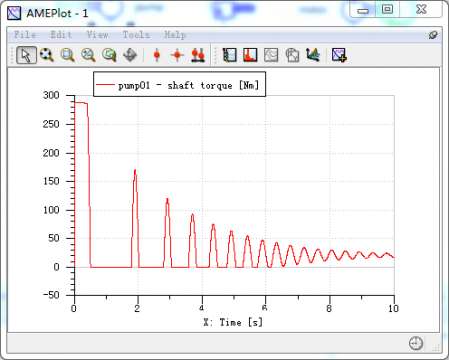
Task: Click the previous zoom magnifier icon
Action: coord(109,55)
